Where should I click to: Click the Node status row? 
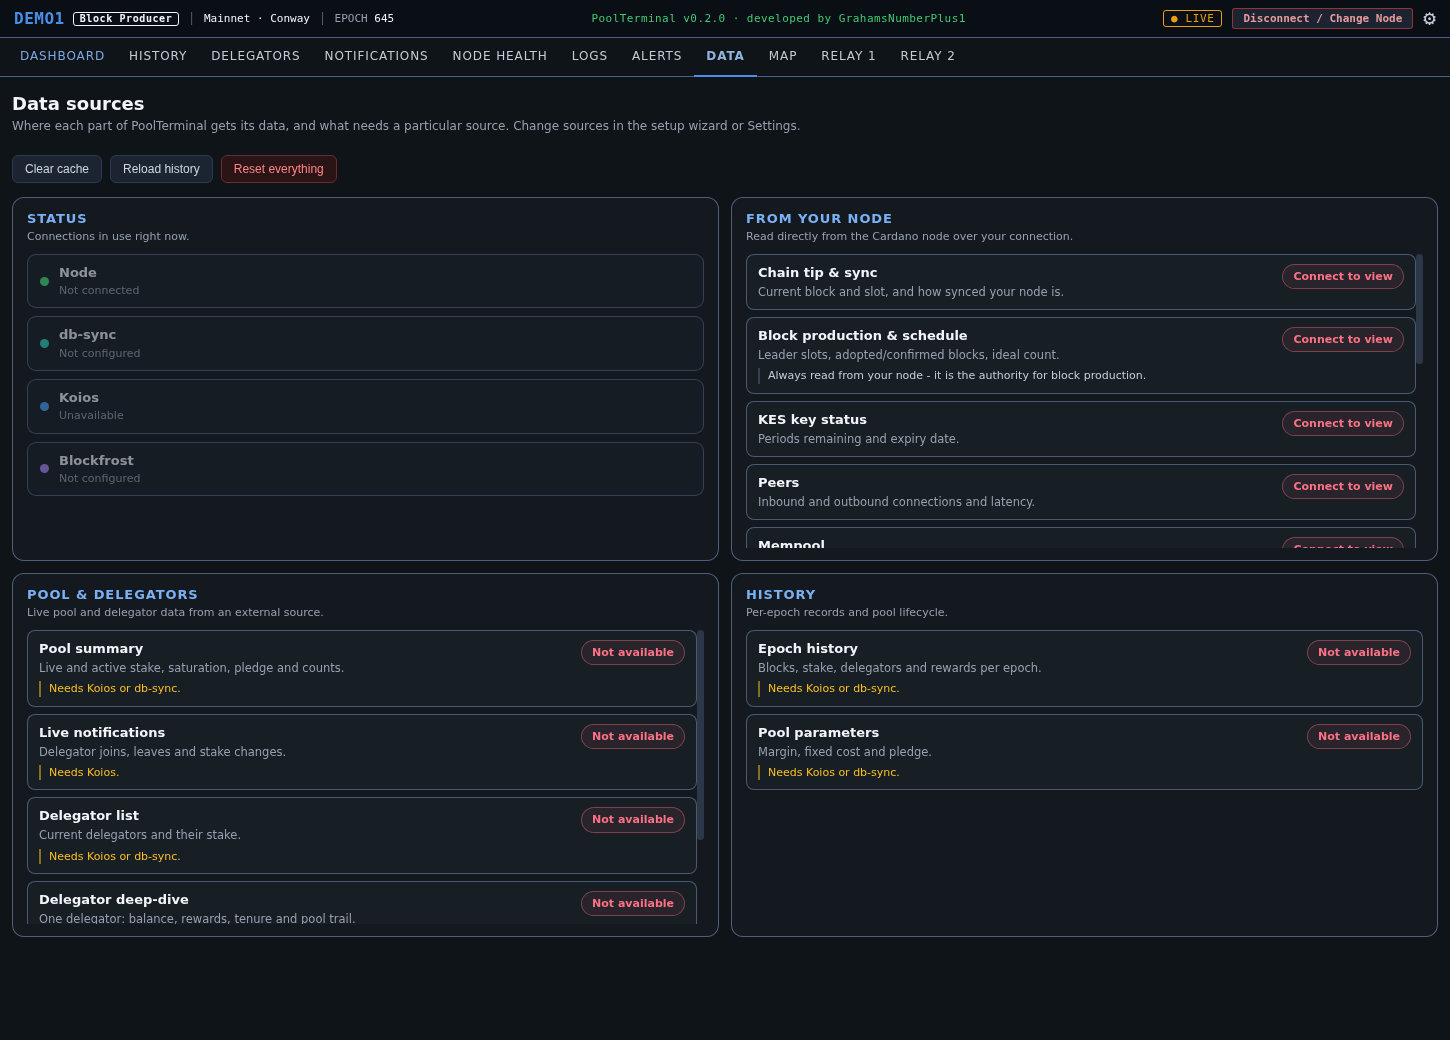tap(365, 281)
